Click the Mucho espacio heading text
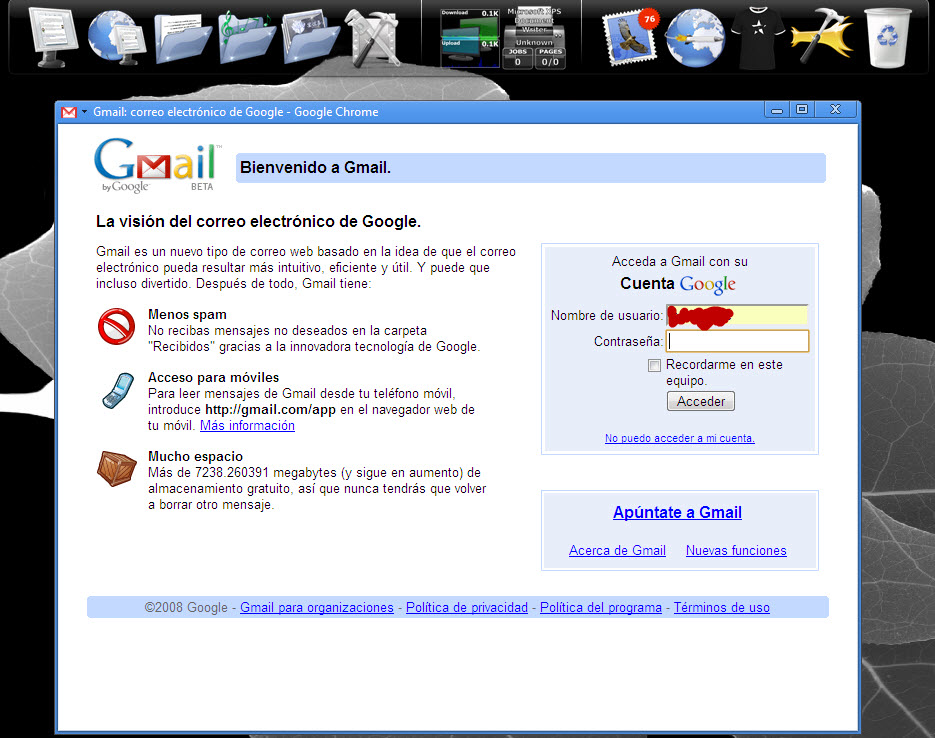 (196, 456)
